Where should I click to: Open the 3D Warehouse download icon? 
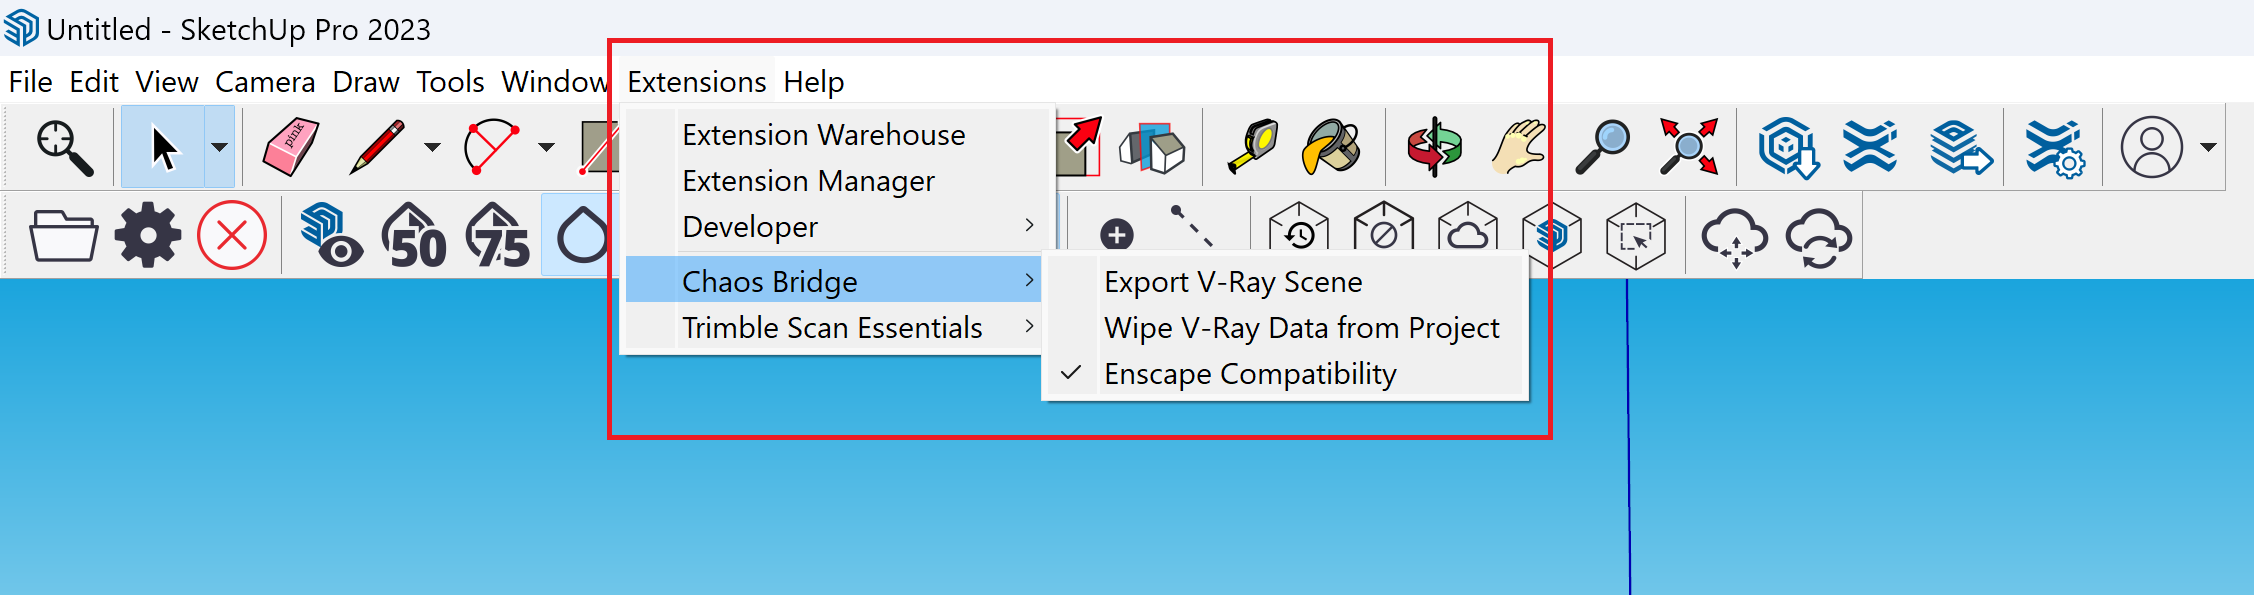tap(1789, 148)
